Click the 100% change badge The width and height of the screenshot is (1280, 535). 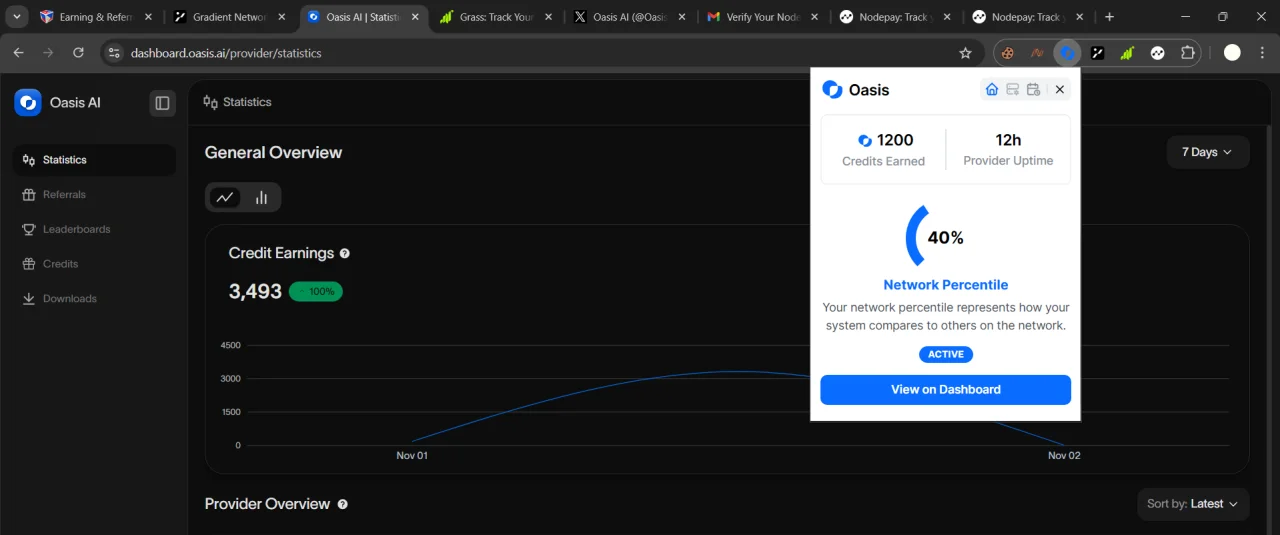pos(316,292)
